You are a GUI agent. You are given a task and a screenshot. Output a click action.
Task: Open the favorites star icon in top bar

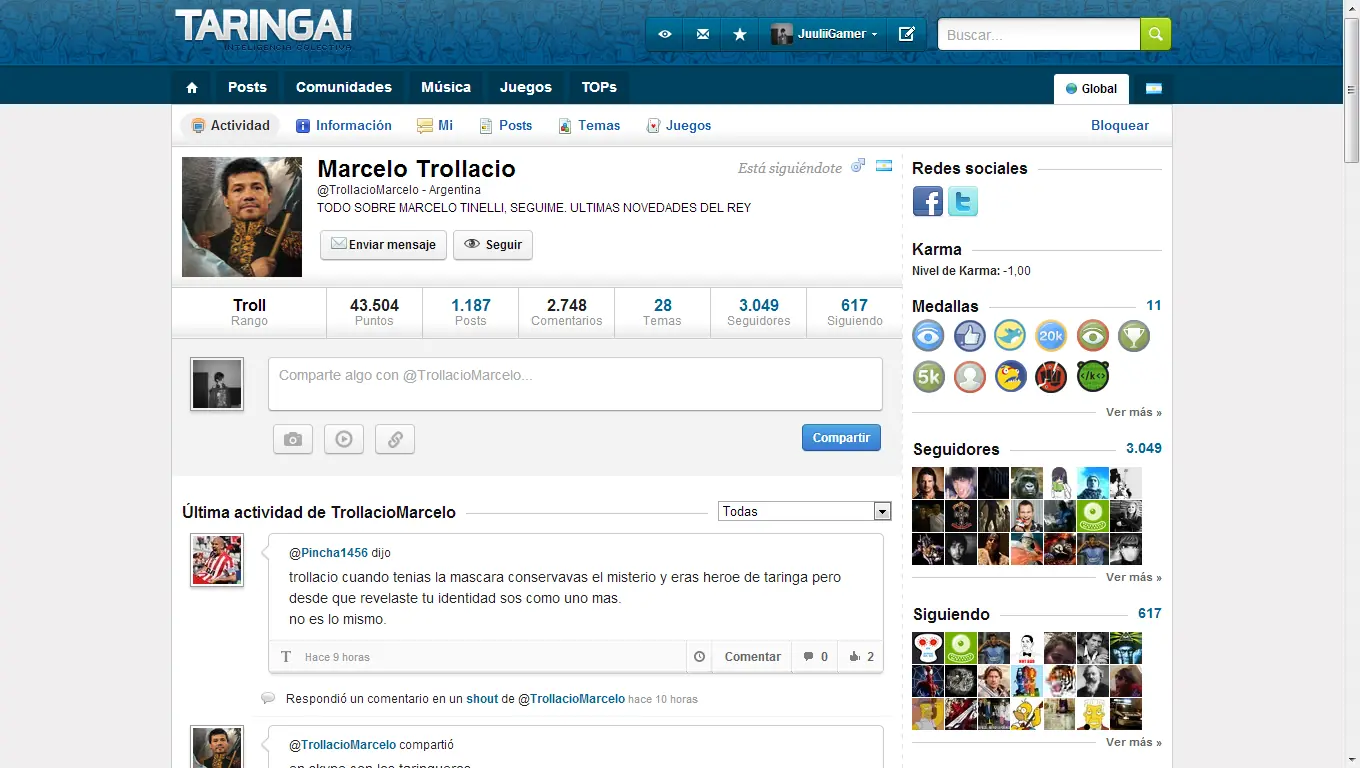coord(740,34)
